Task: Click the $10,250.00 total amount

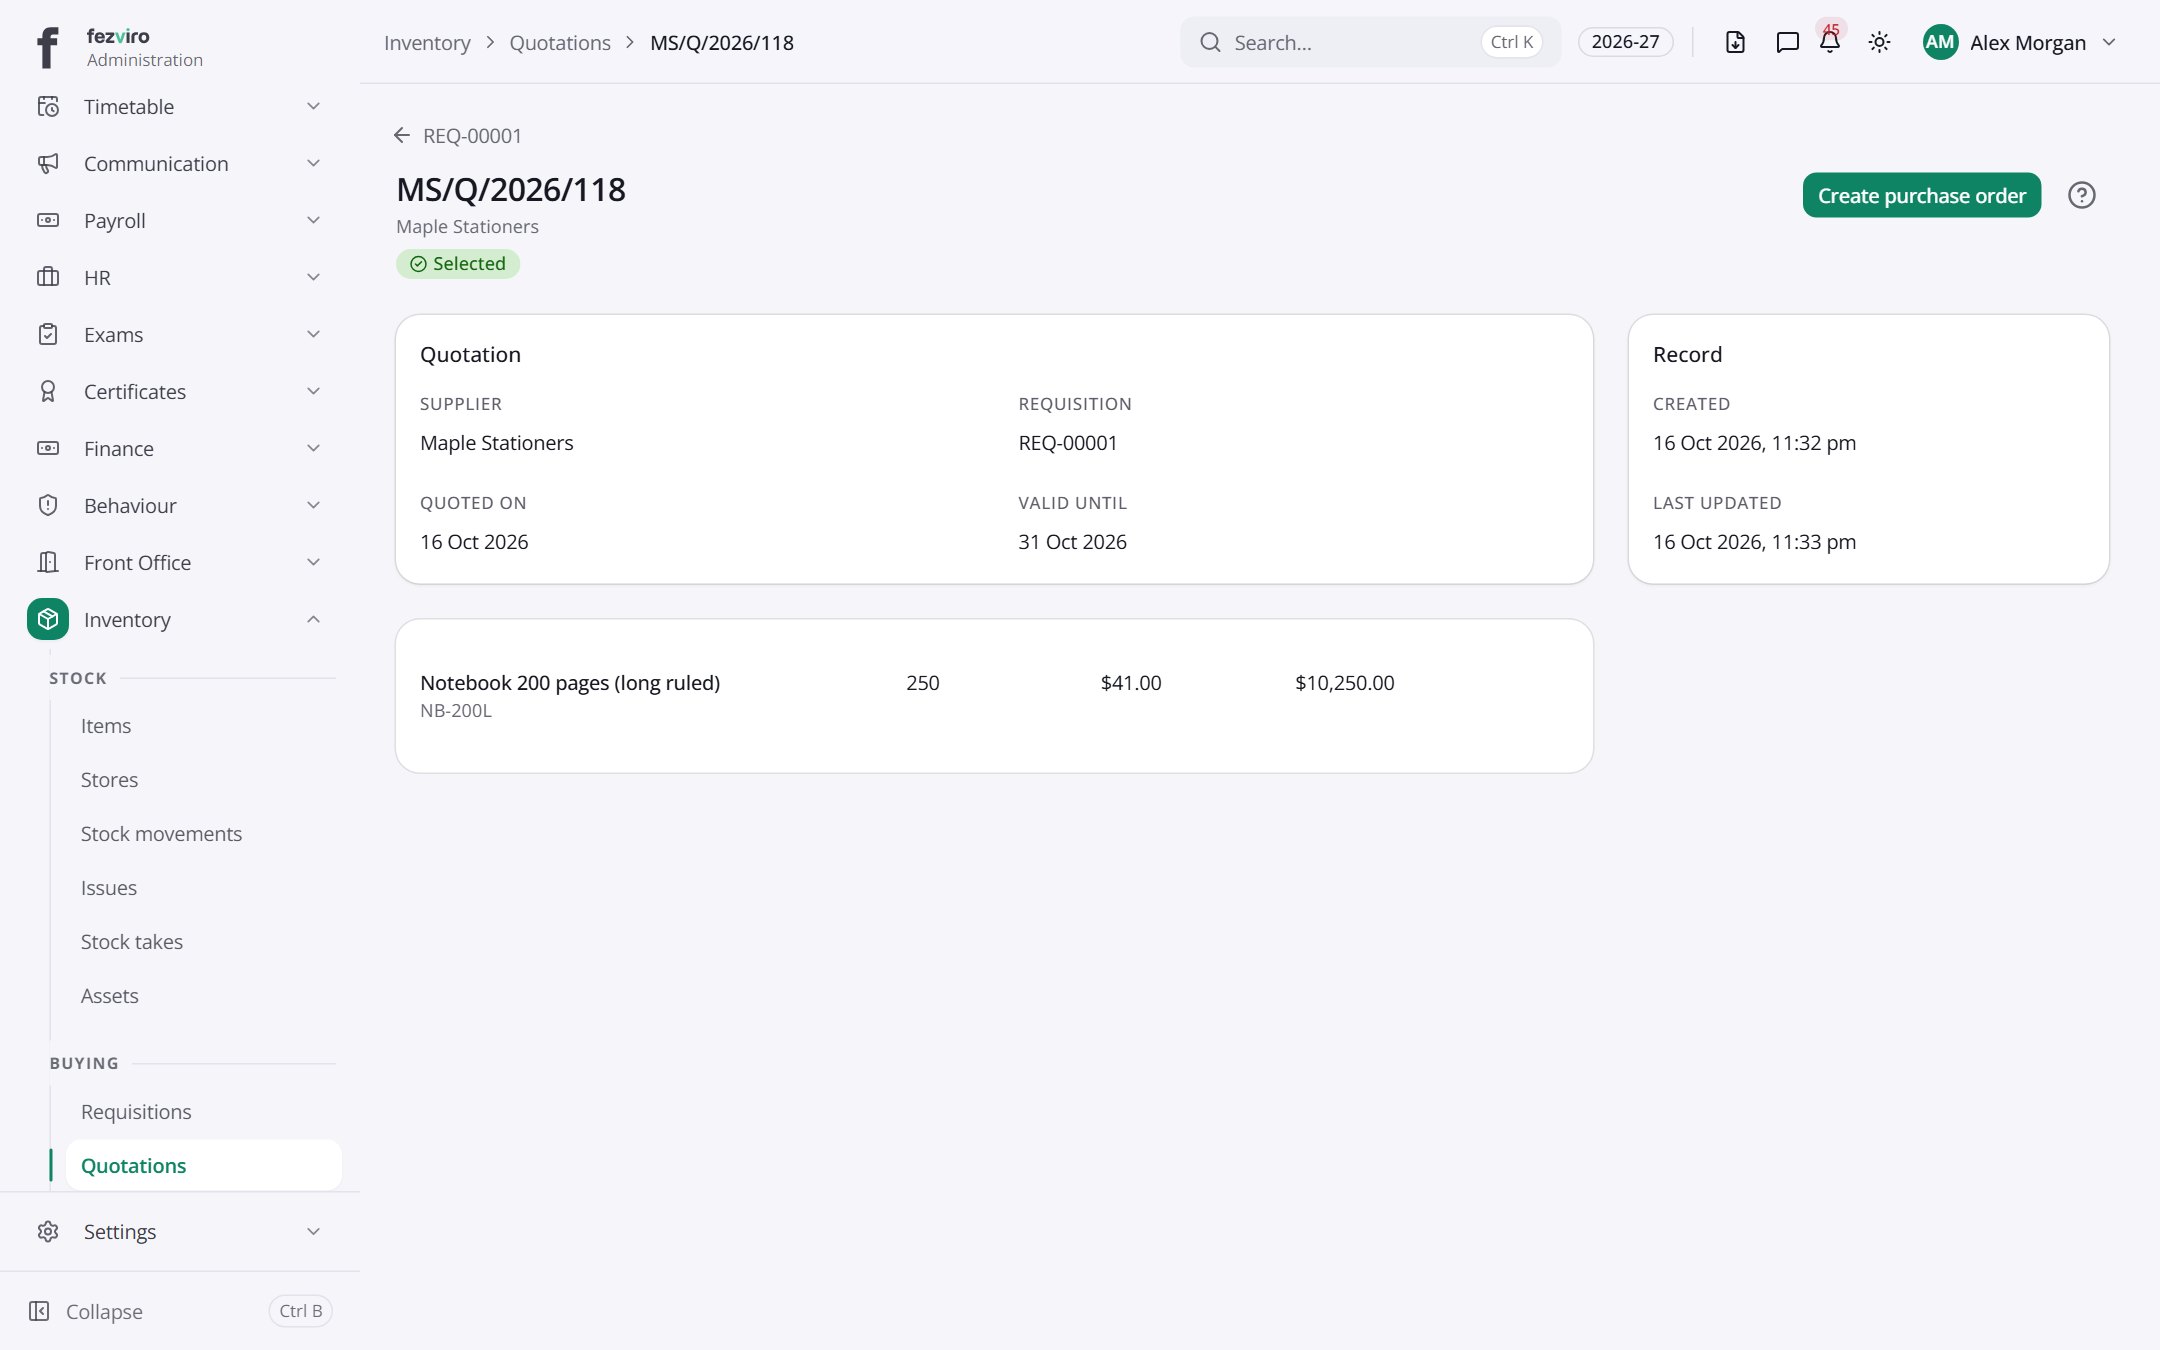Action: tap(1344, 683)
